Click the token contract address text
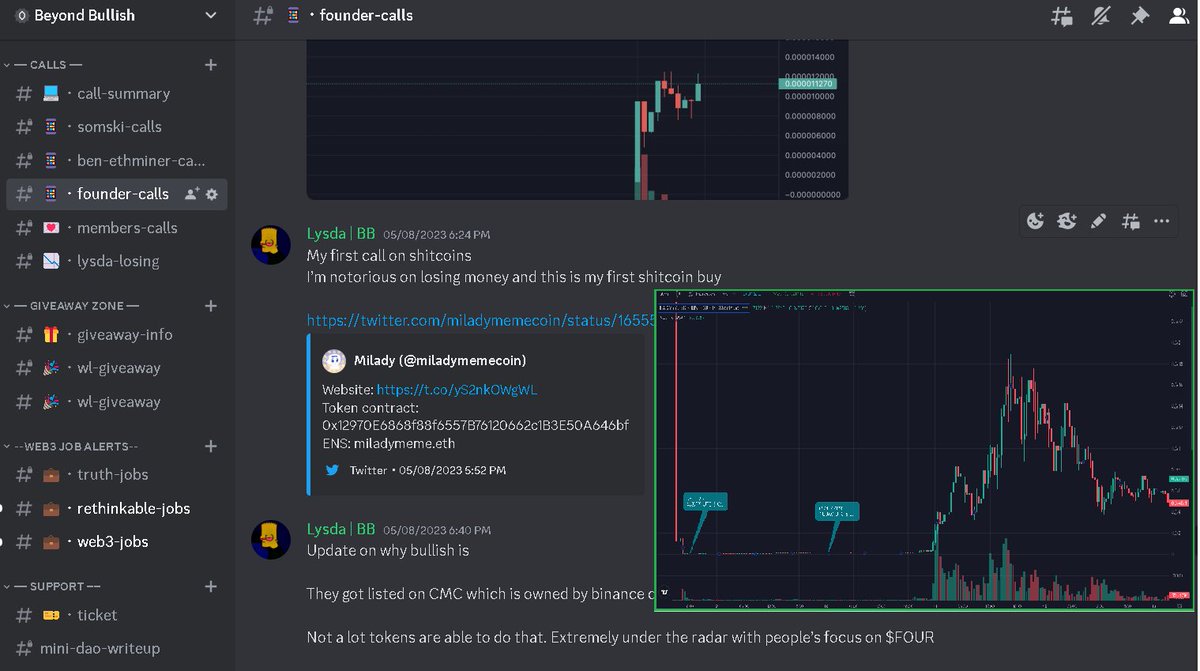The image size is (1200, 671). [x=475, y=425]
